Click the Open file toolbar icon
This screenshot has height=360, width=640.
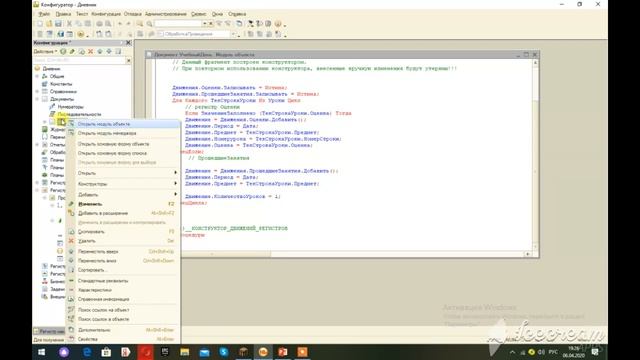(49, 24)
